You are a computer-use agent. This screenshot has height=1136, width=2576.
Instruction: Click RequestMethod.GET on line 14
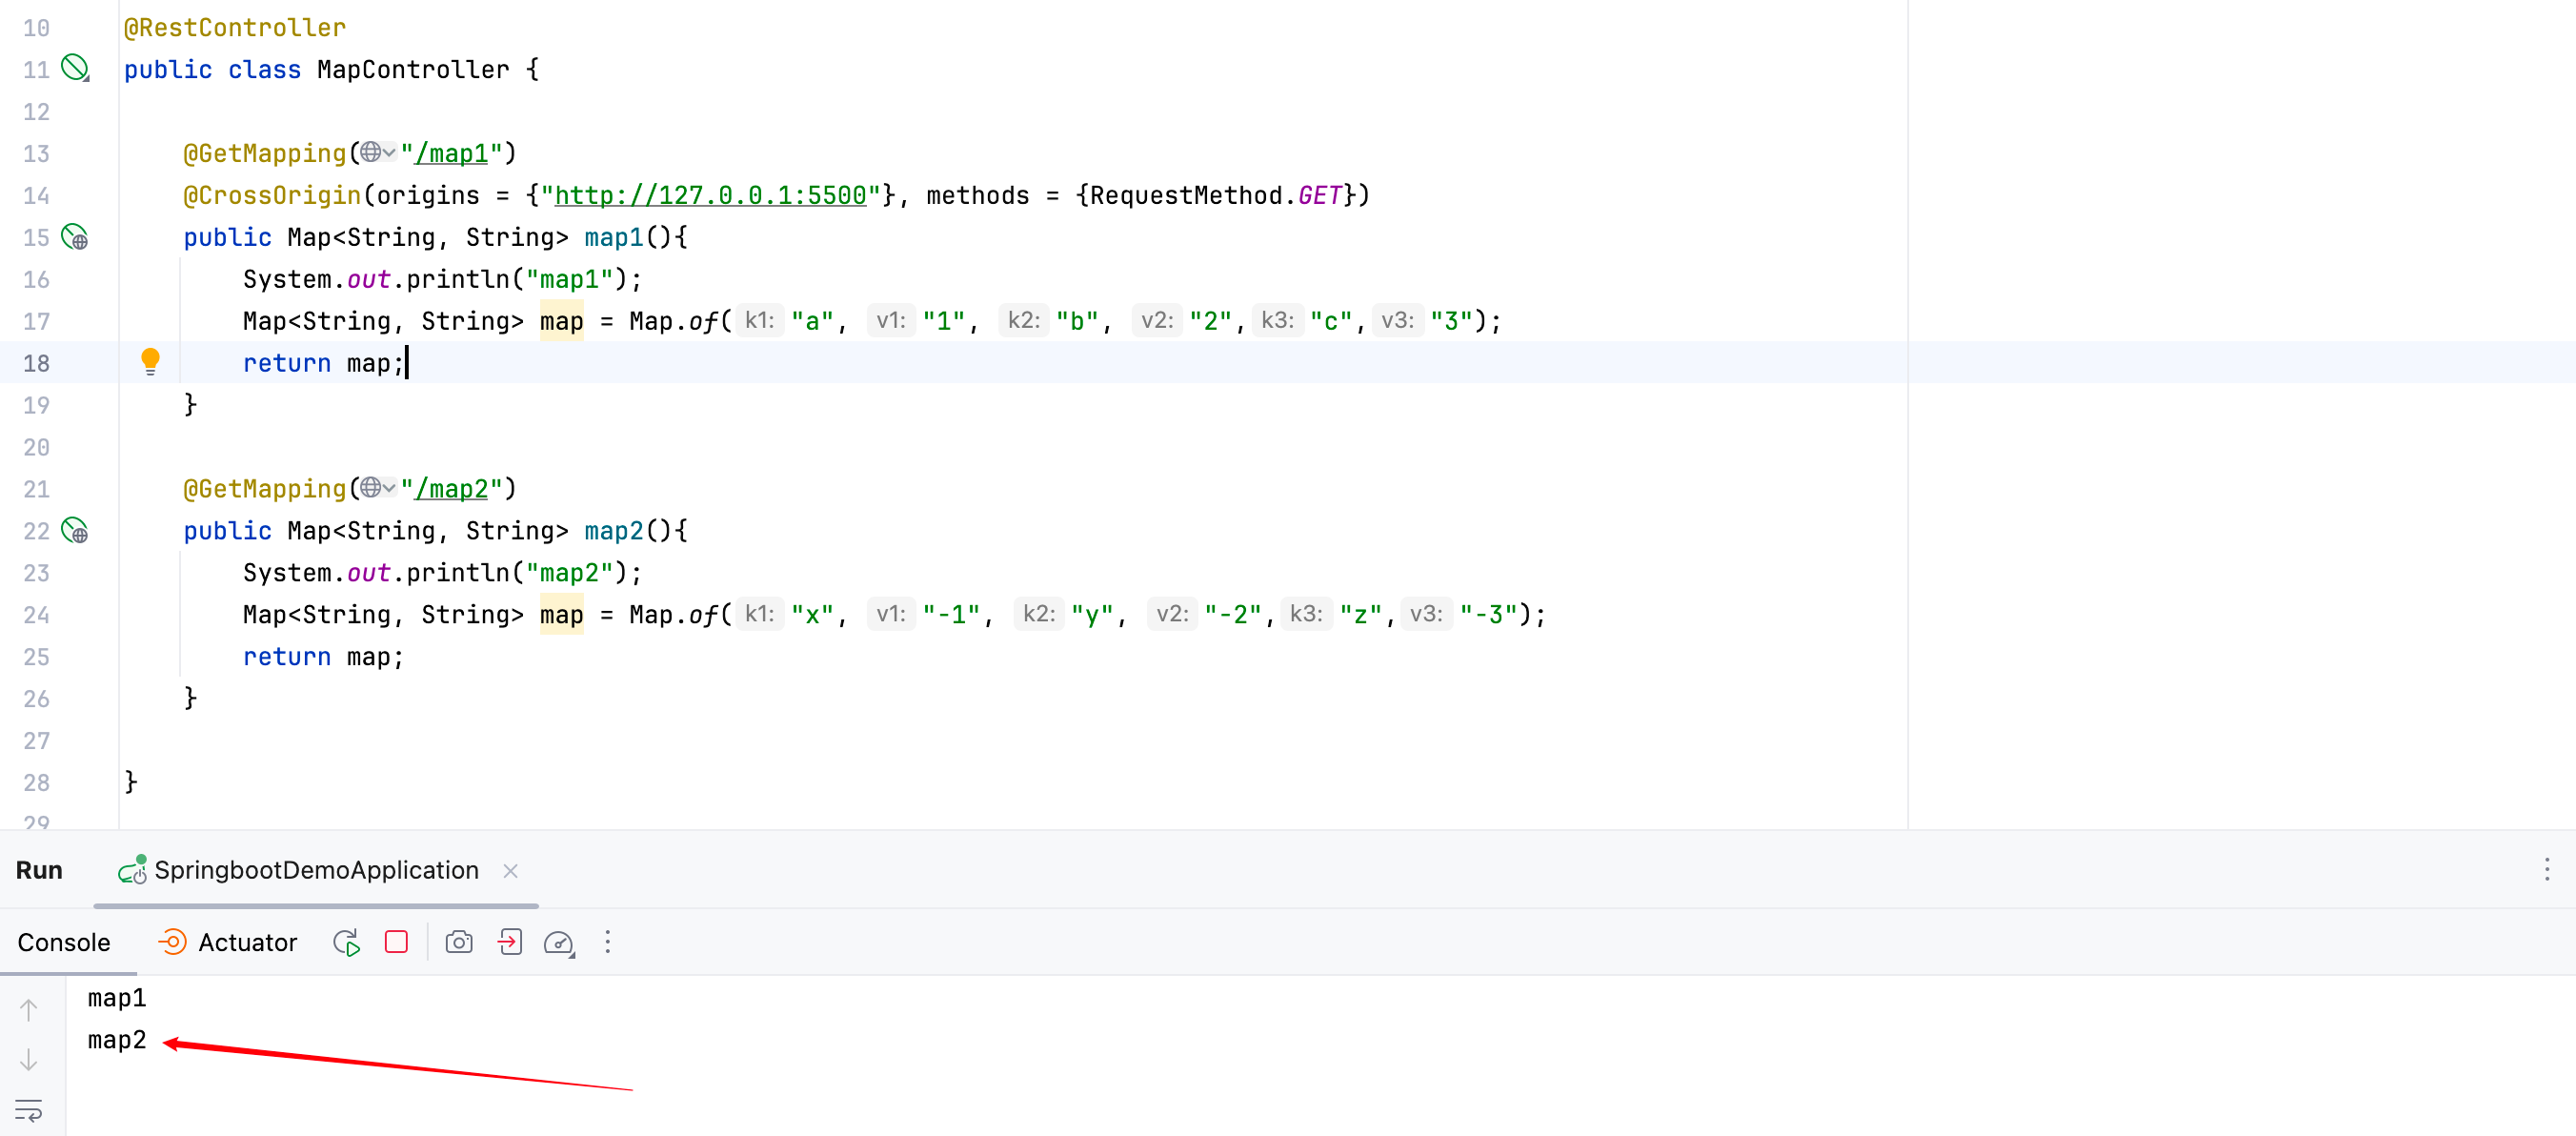tap(1216, 195)
